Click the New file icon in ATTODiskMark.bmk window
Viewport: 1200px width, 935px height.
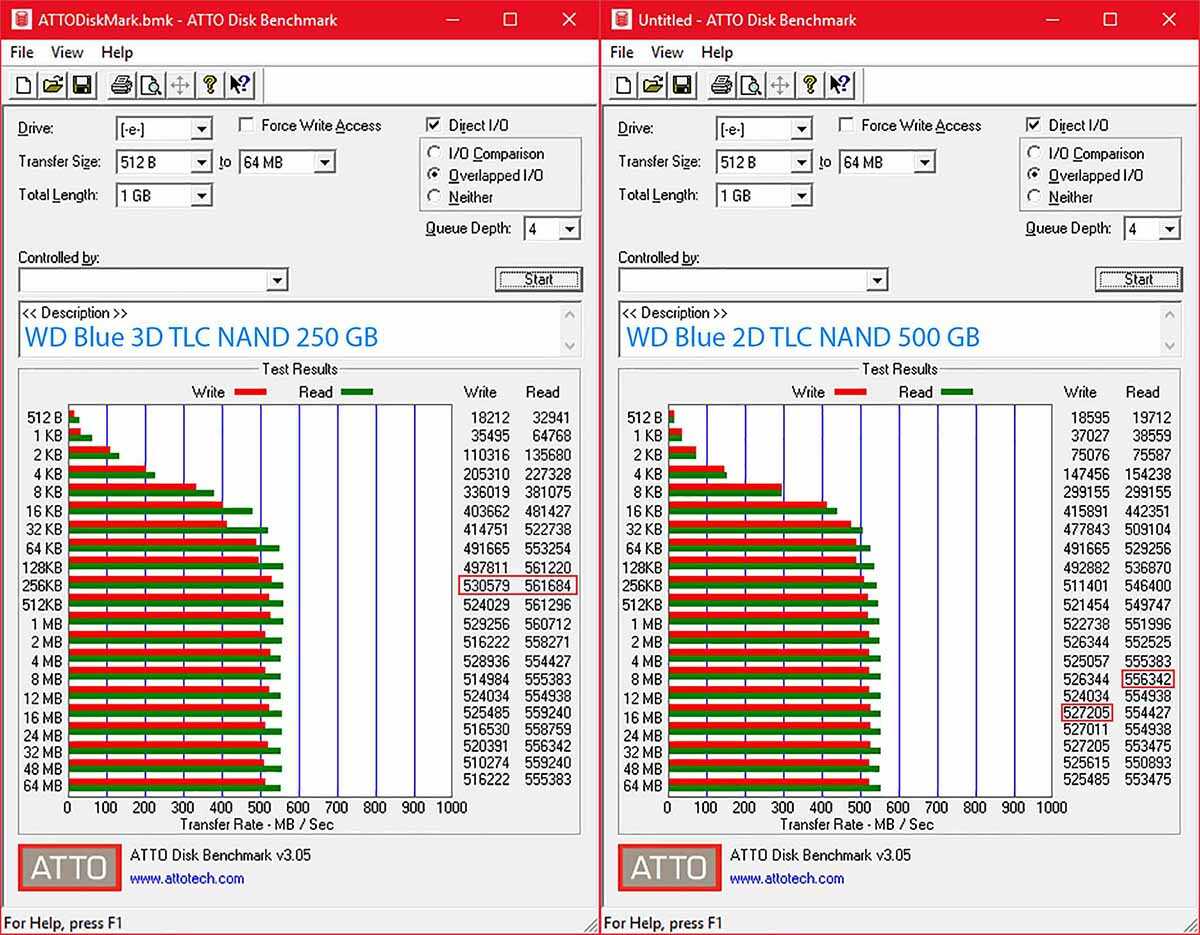(x=24, y=85)
